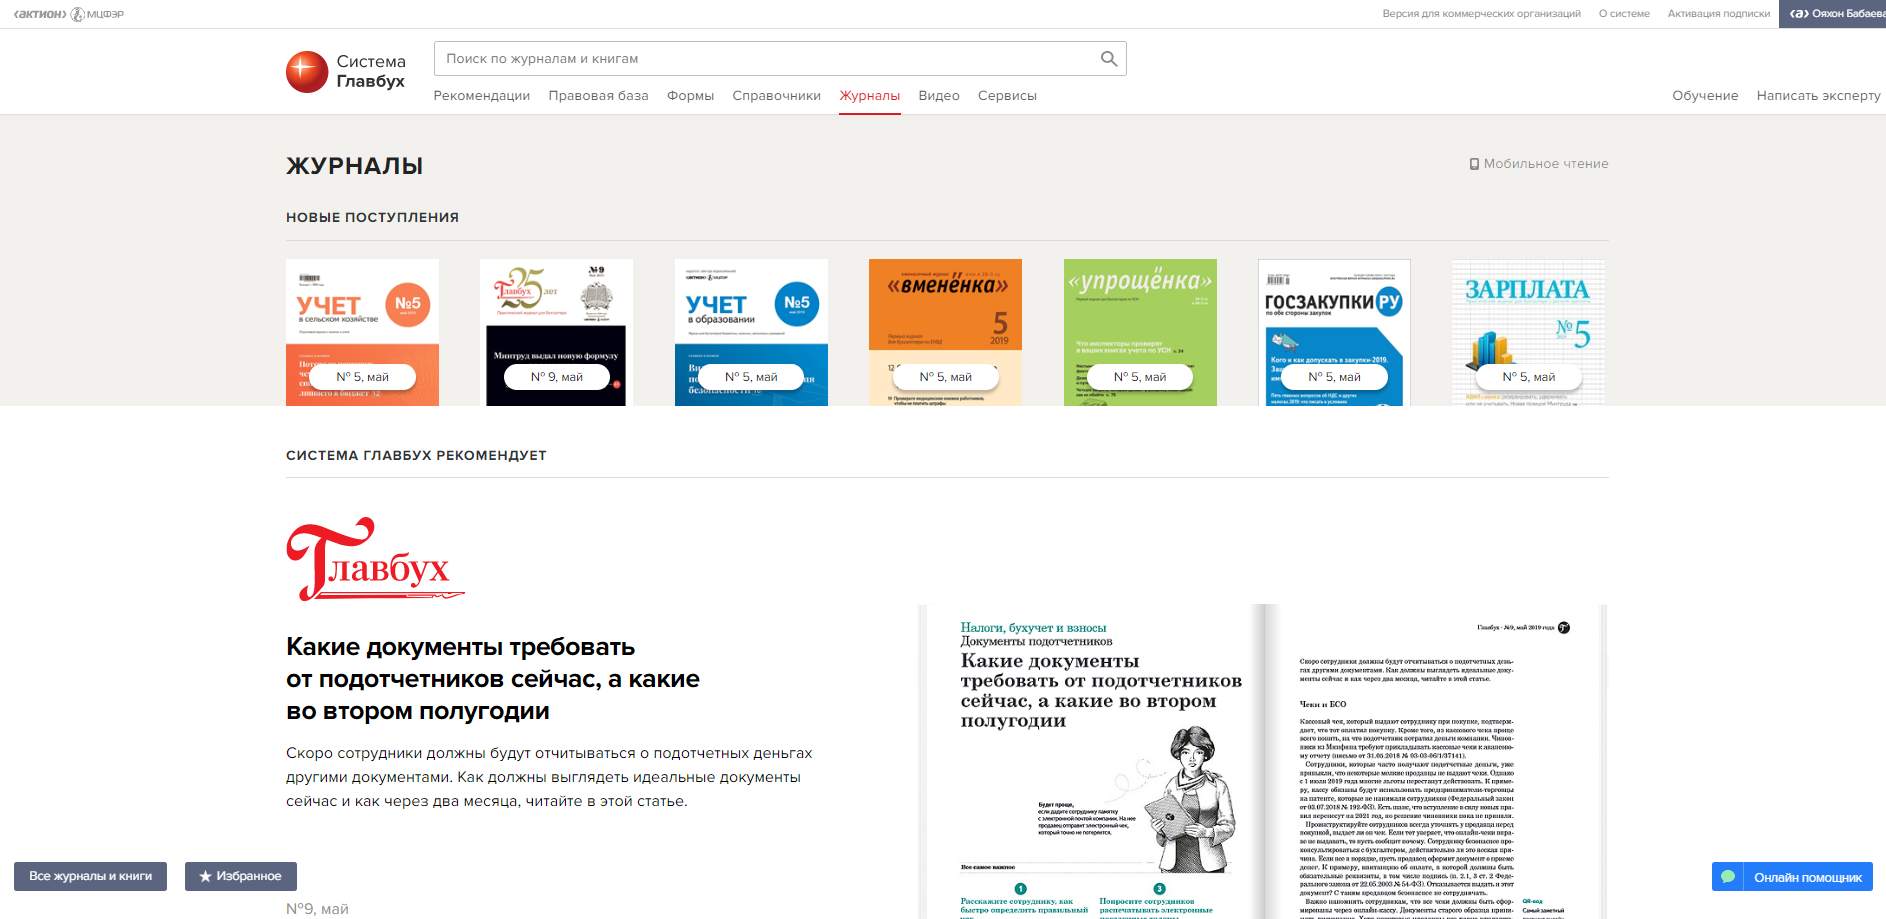The width and height of the screenshot is (1886, 919).
Task: Click the Мобильное чтение link
Action: pos(1546,164)
